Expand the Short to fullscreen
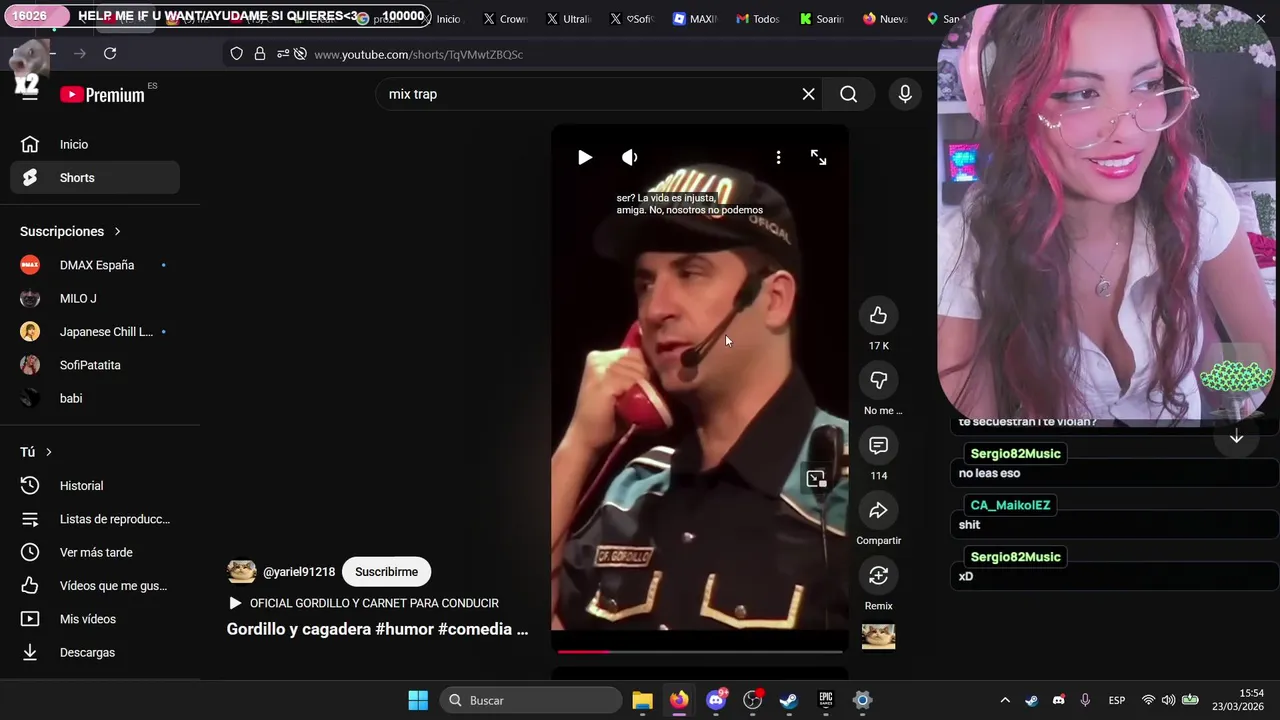This screenshot has width=1280, height=720. [x=818, y=157]
